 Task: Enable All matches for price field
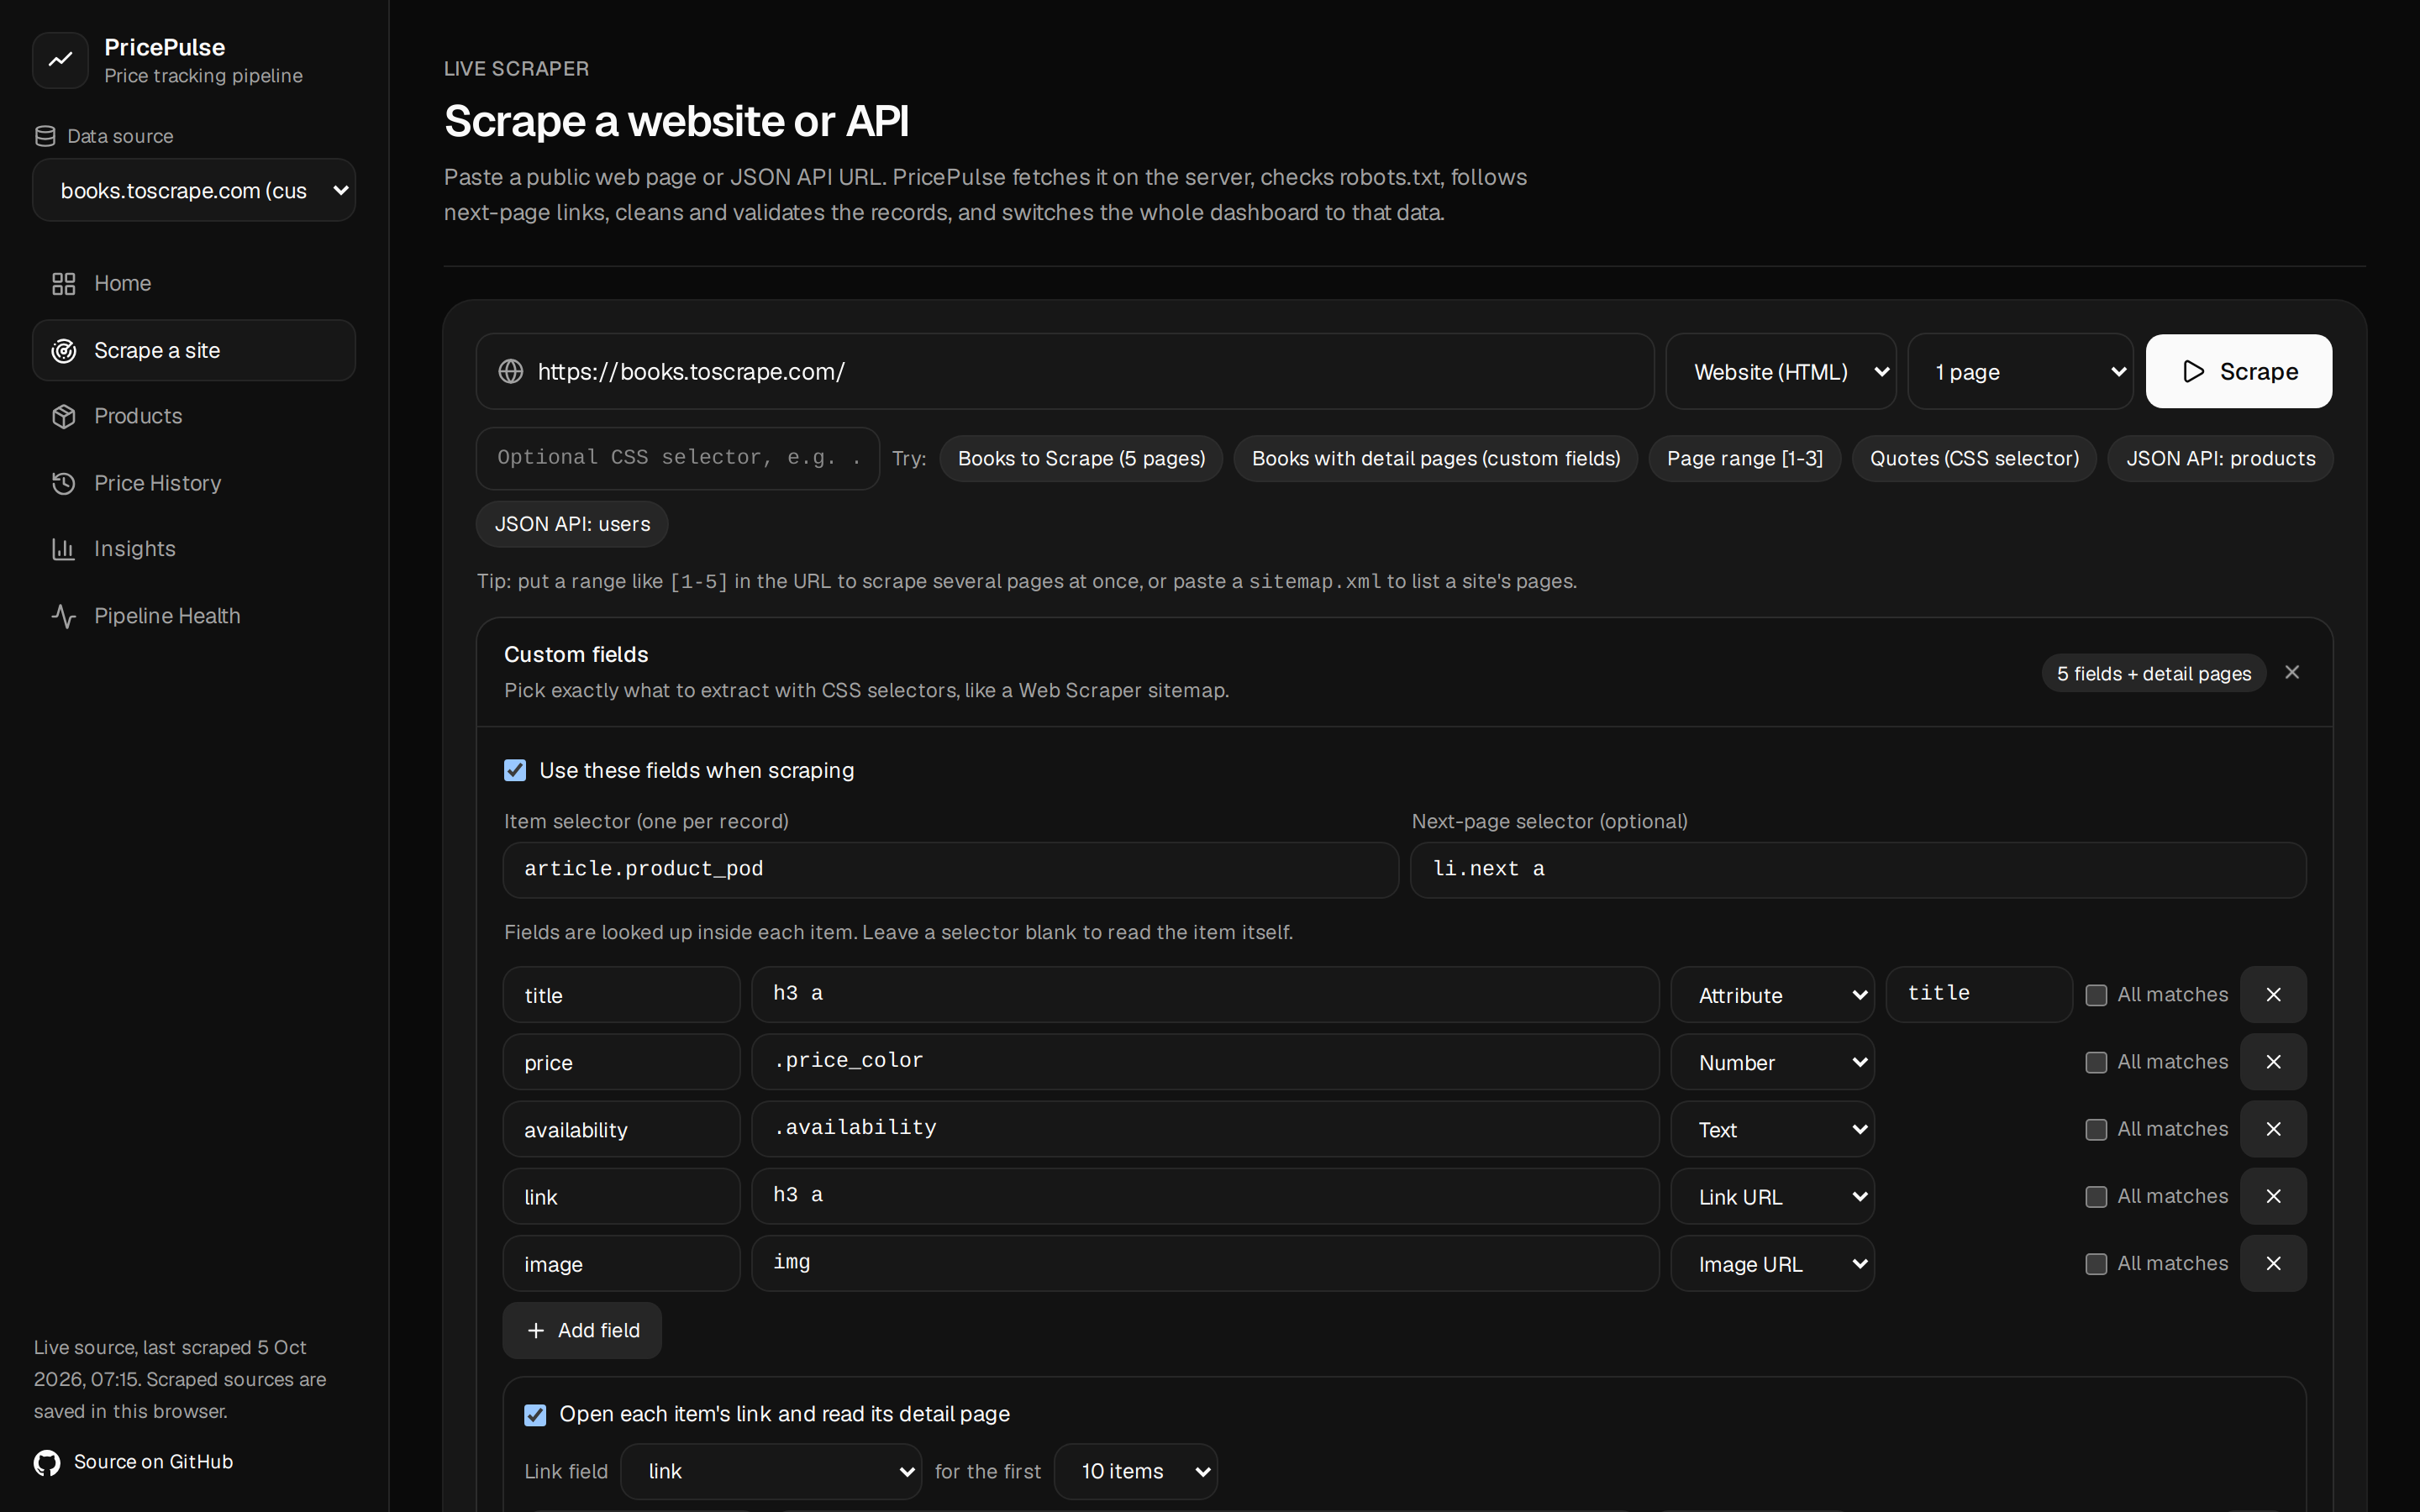tap(2096, 1062)
